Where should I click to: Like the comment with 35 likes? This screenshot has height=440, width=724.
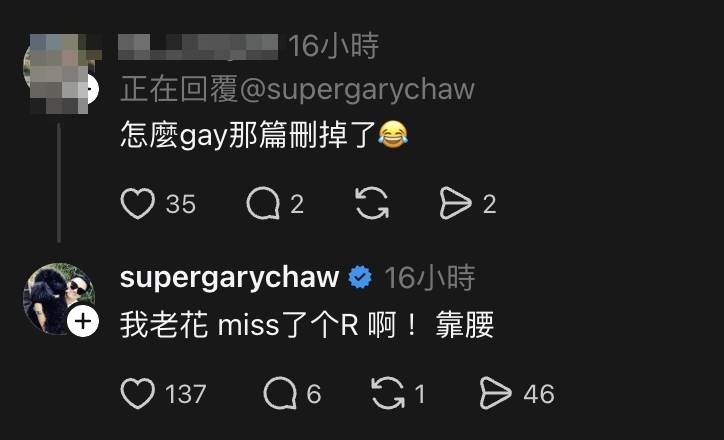(138, 204)
